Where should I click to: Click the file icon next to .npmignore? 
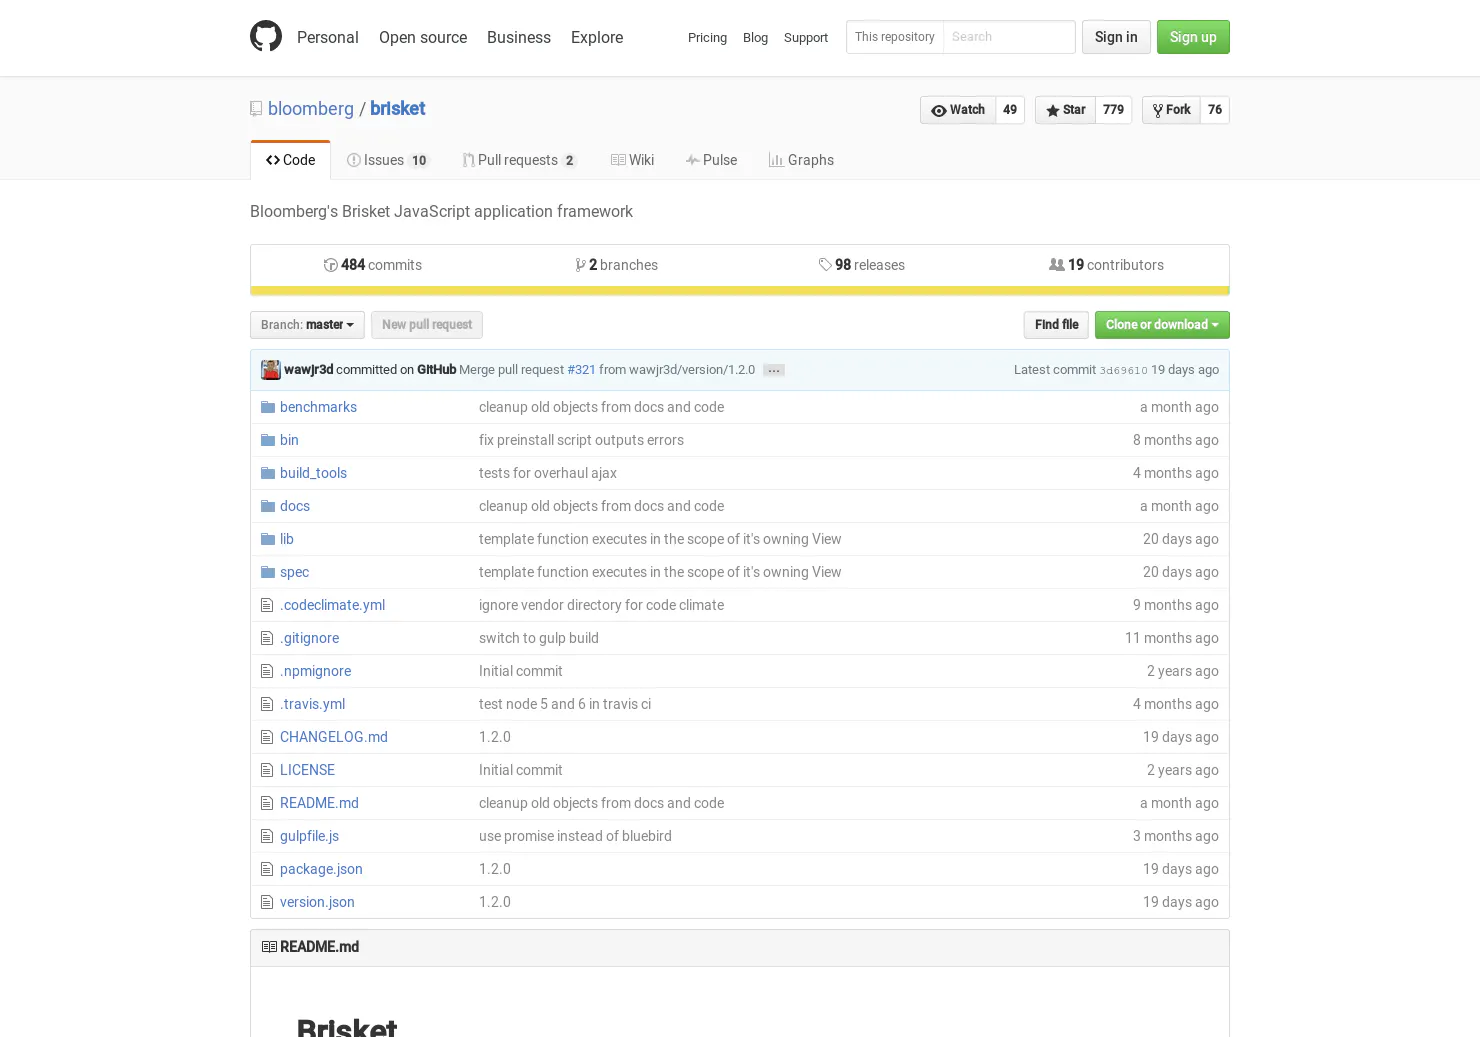(267, 671)
